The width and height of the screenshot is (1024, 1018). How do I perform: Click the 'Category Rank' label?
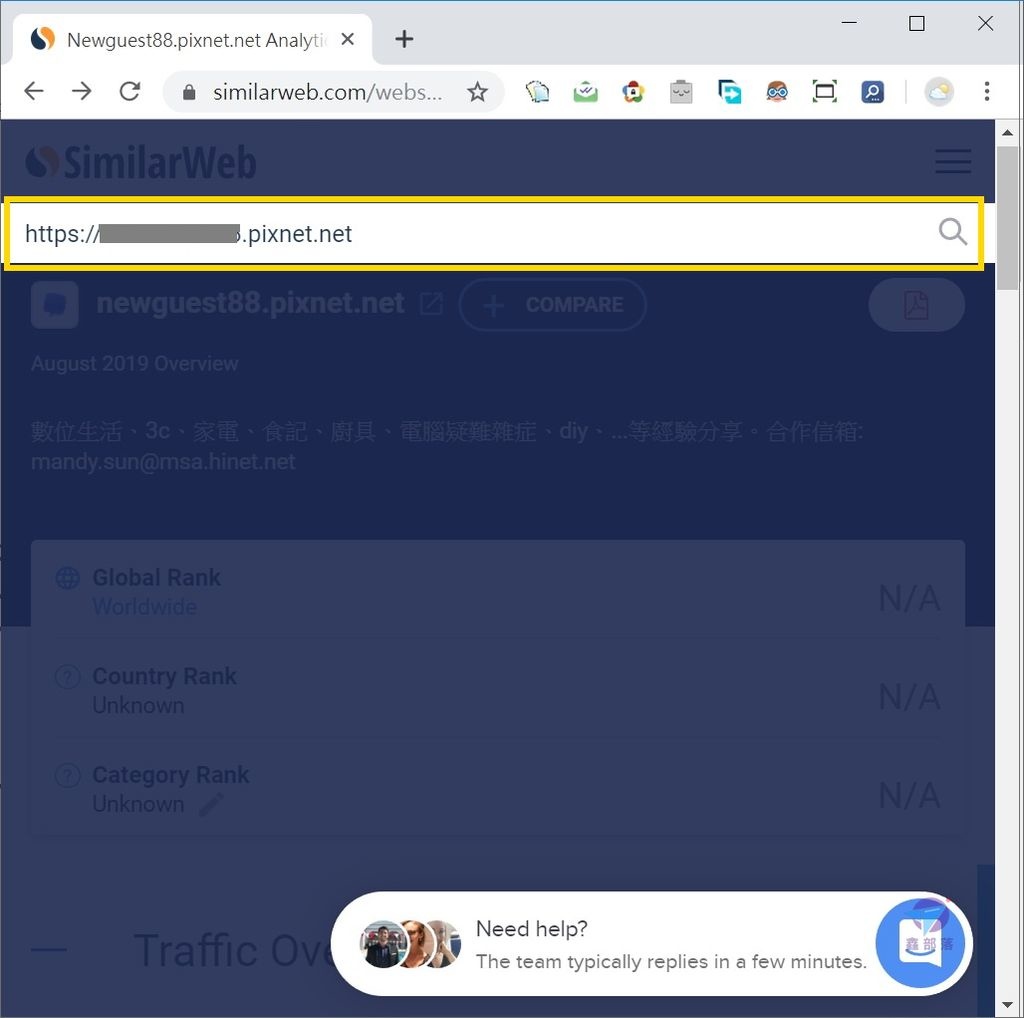click(x=170, y=774)
